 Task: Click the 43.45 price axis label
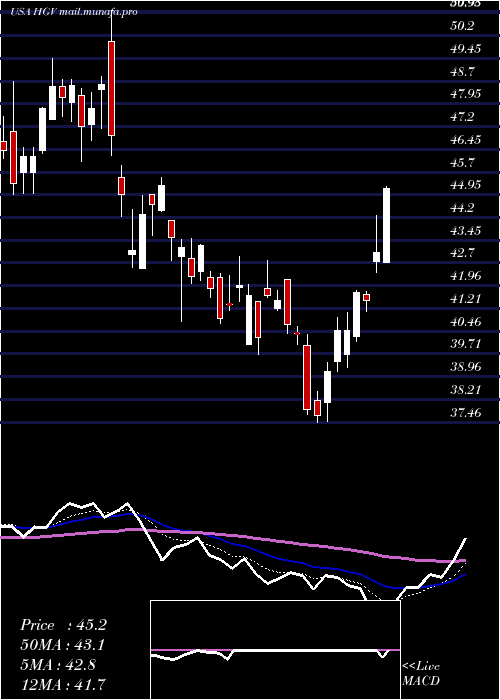point(466,230)
